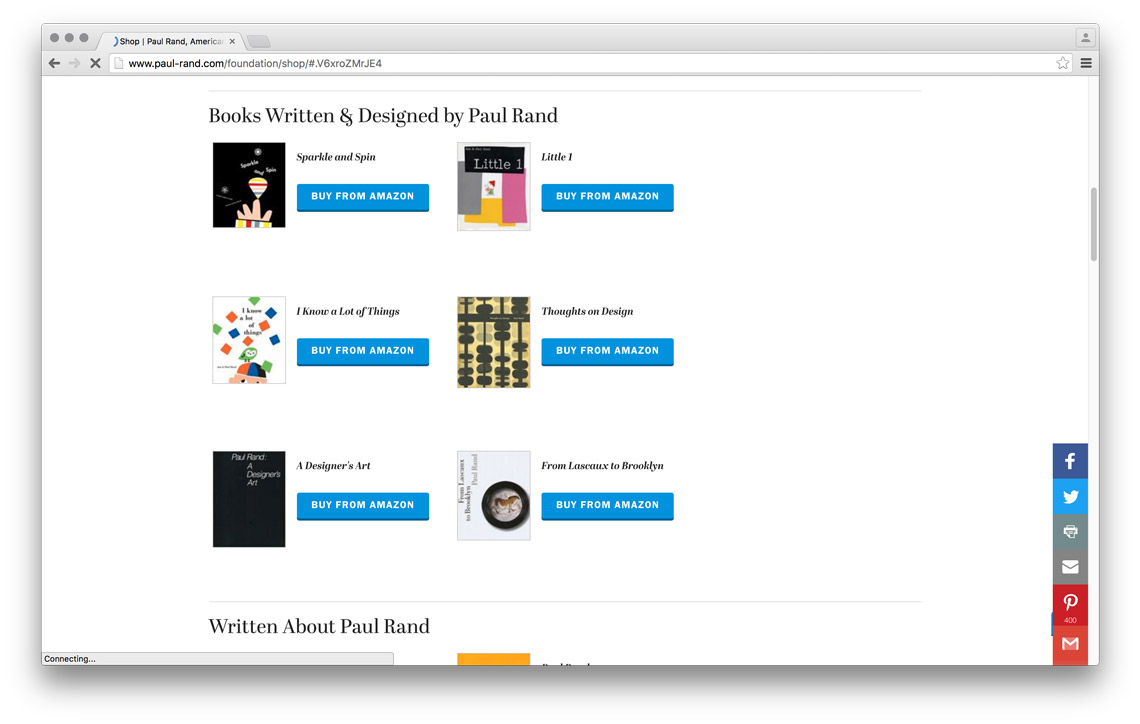Screen dimensions: 1140x724
Task: Share page via email envelope icon
Action: (x=1070, y=567)
